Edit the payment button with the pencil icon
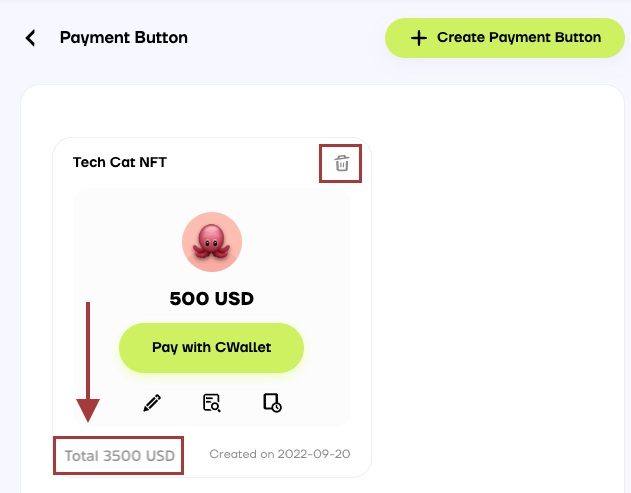Image resolution: width=631 pixels, height=493 pixels. click(152, 403)
